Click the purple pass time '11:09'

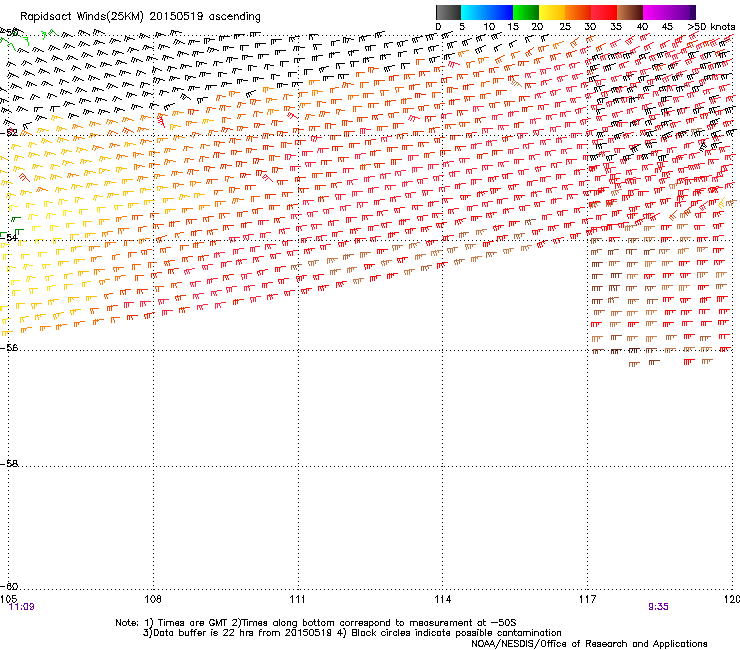tap(22, 607)
